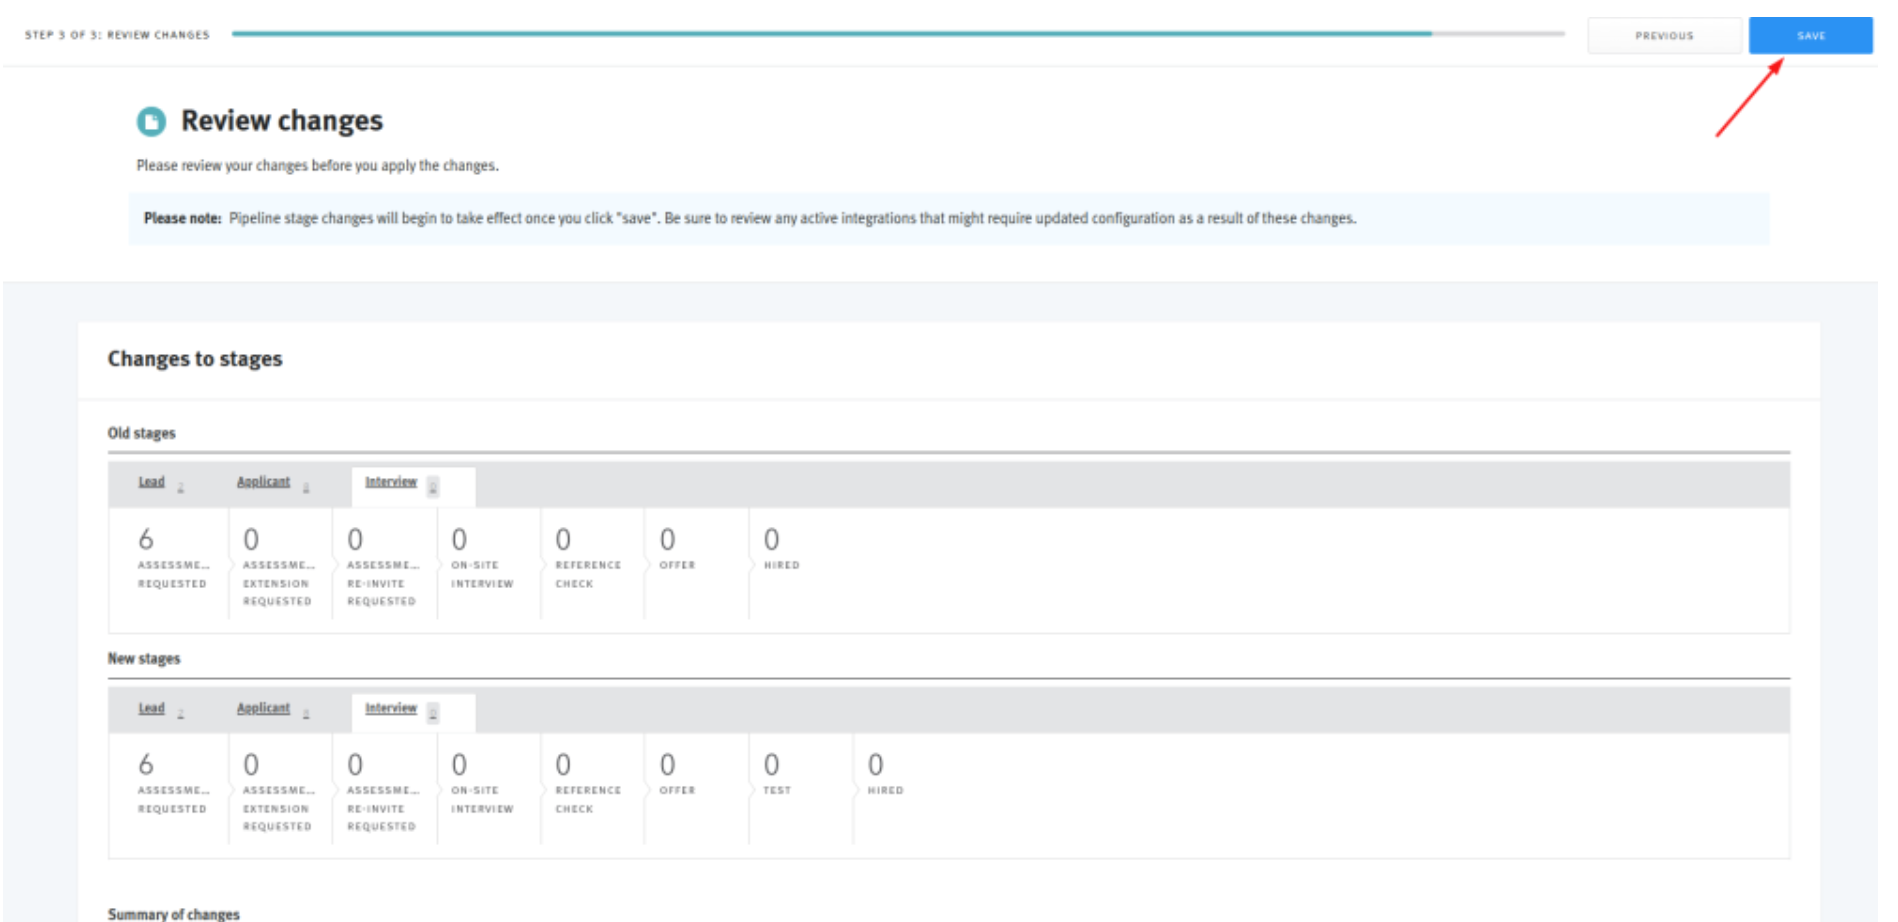Viewport: 1898px width, 922px height.
Task: Click the icon beside Applicant in old stages
Action: (x=307, y=486)
